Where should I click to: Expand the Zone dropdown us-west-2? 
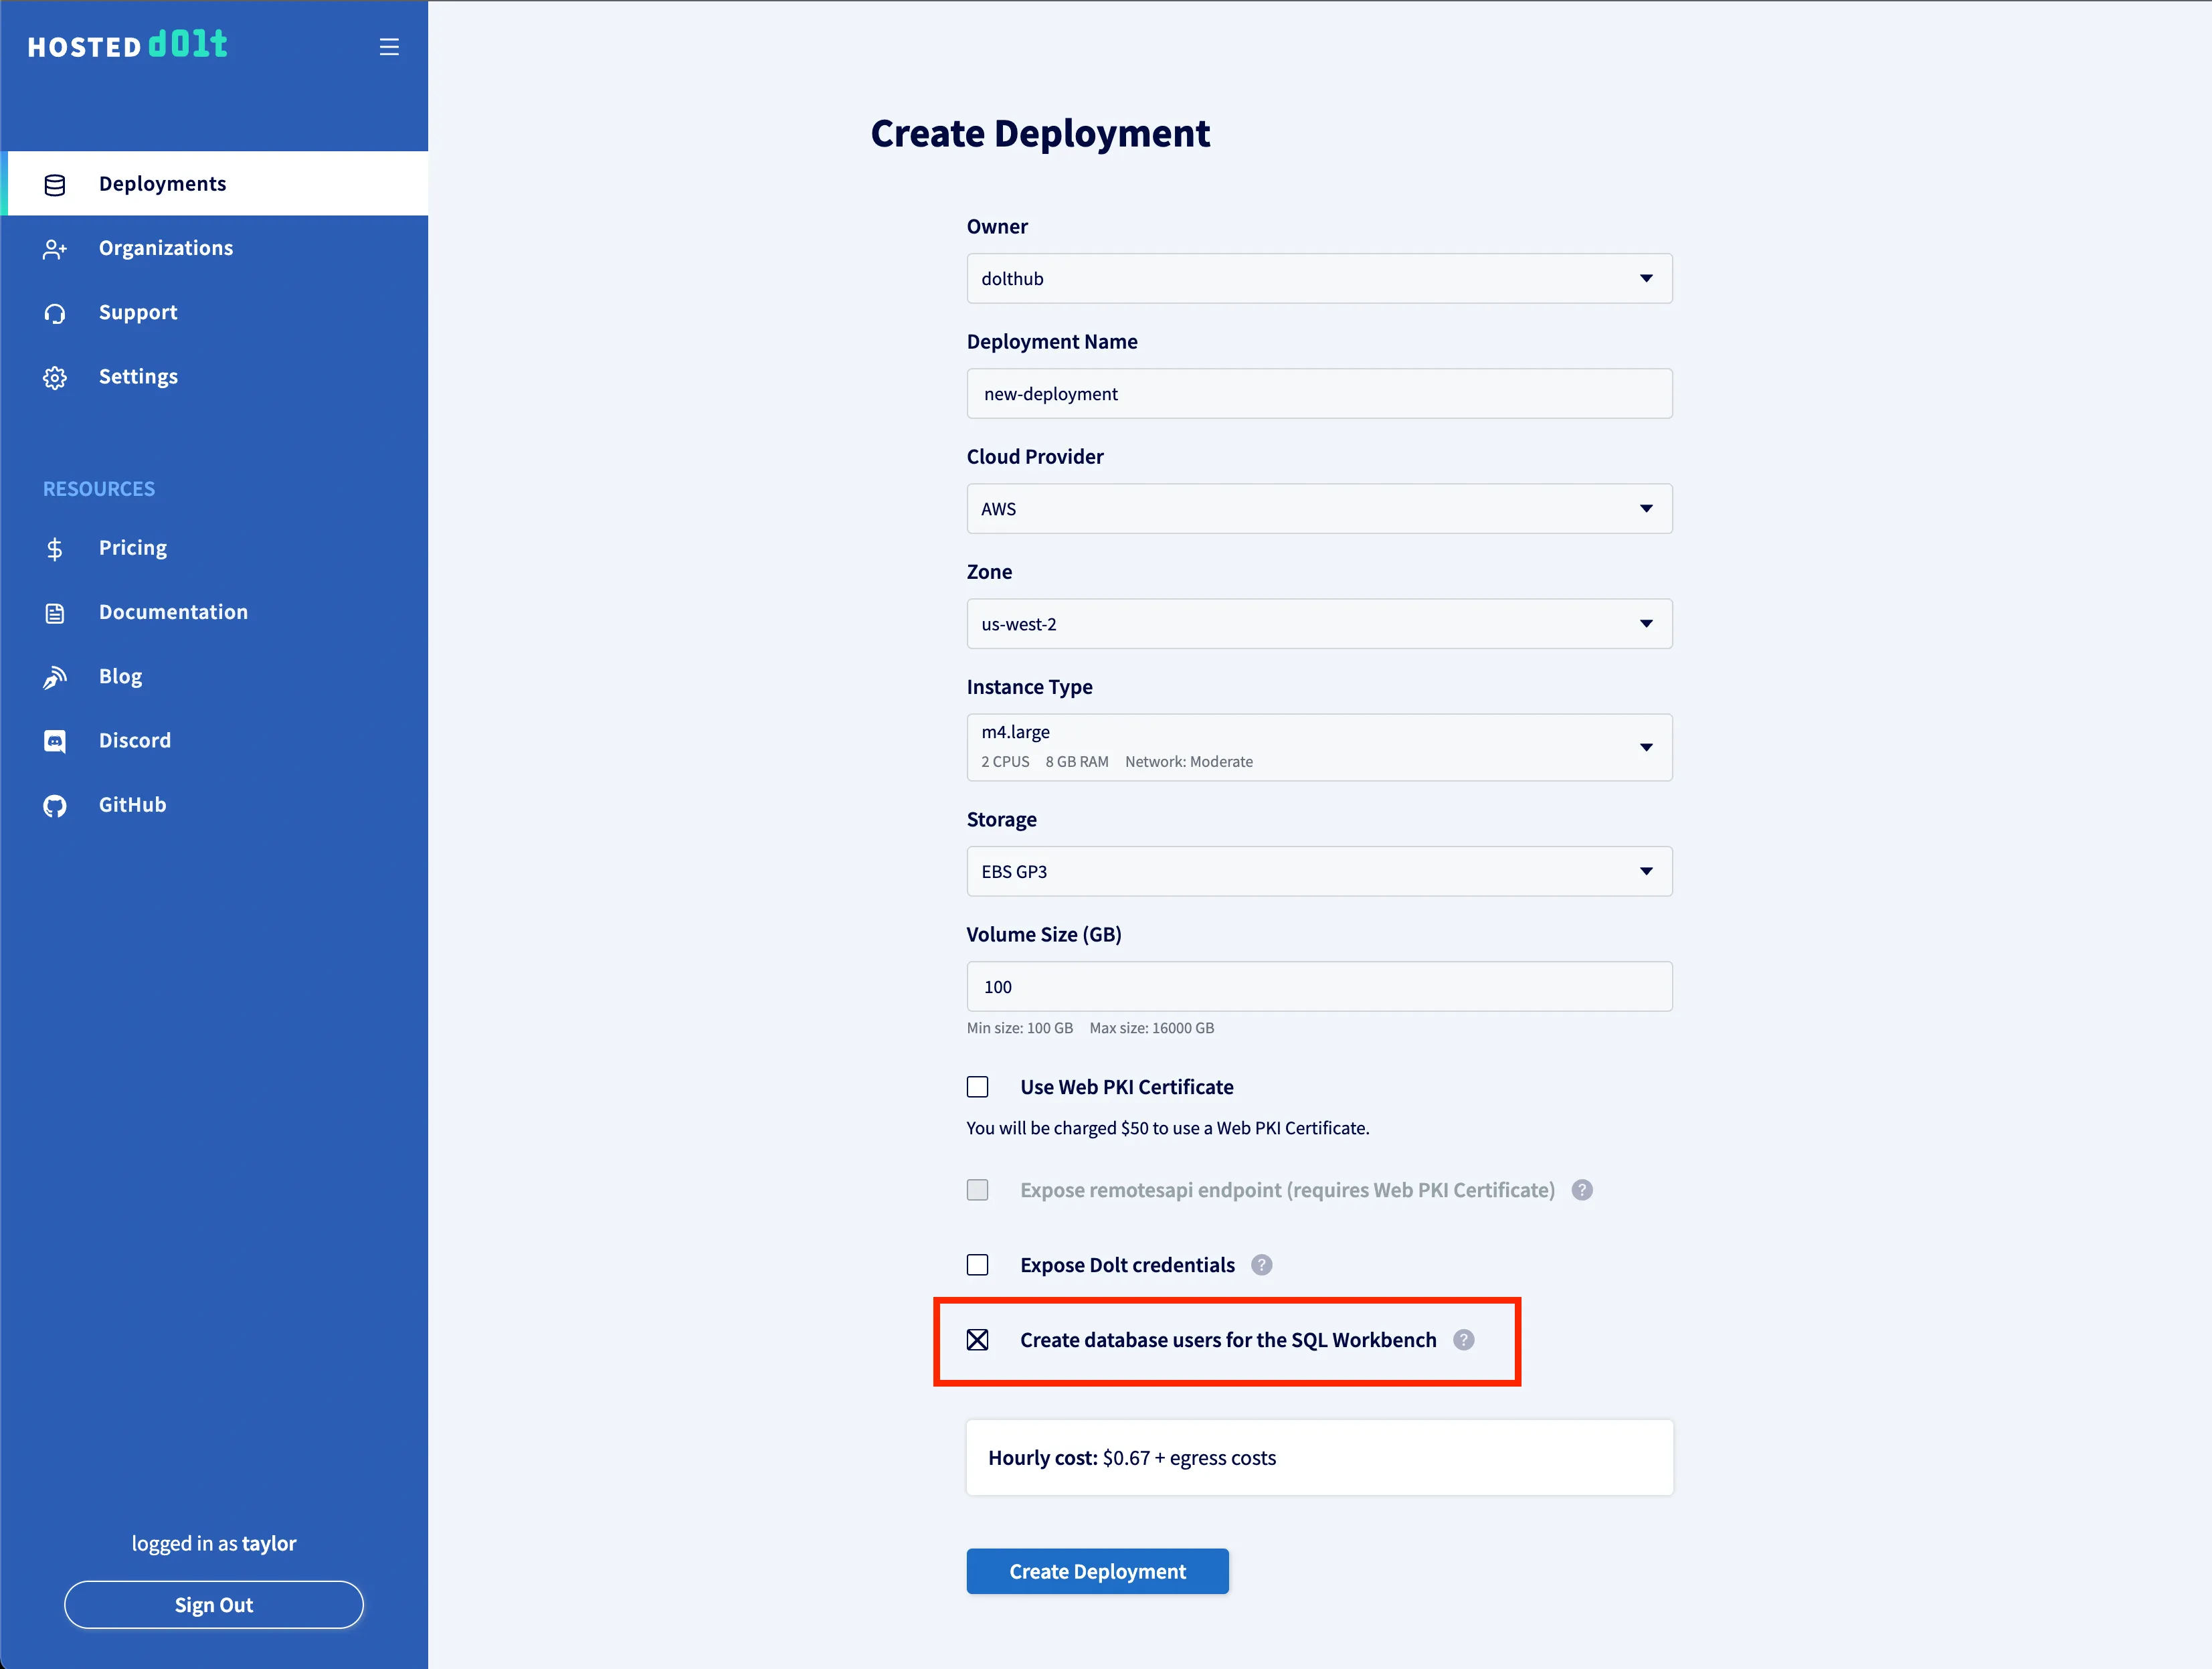point(1319,624)
